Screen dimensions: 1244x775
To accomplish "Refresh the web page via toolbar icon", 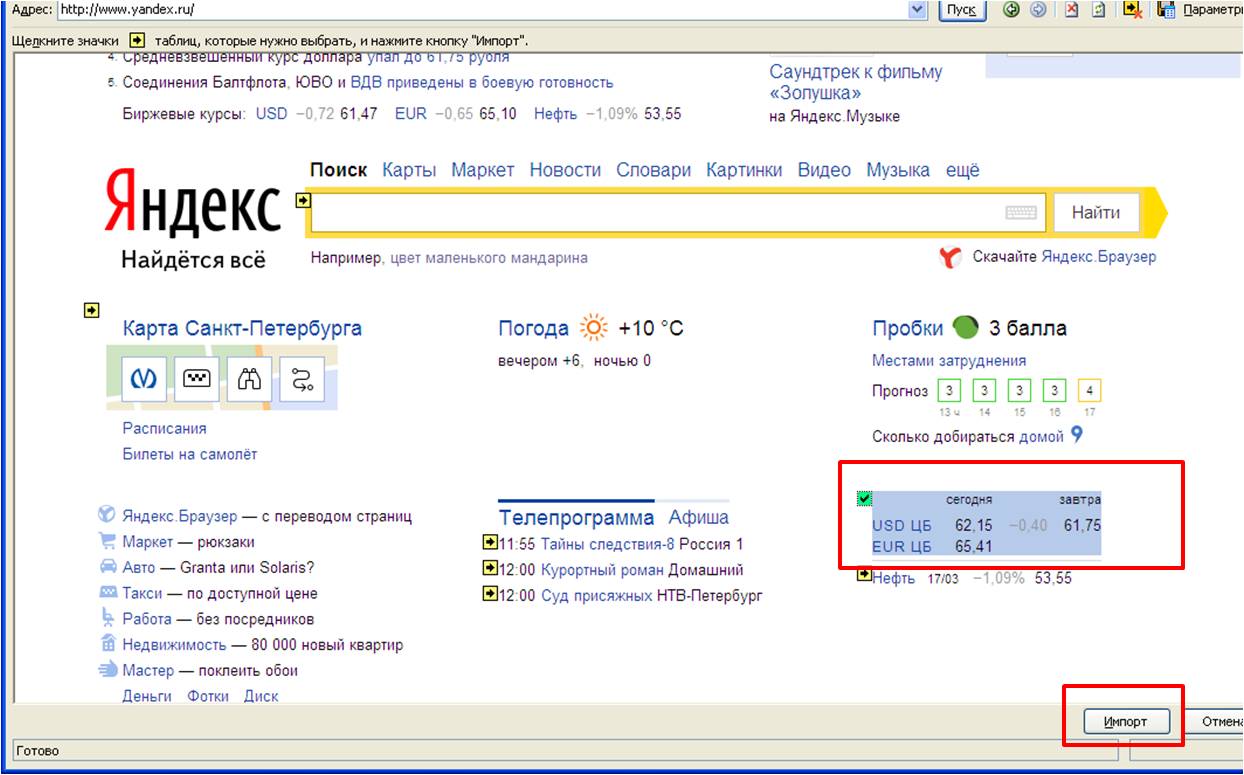I will coord(1098,10).
